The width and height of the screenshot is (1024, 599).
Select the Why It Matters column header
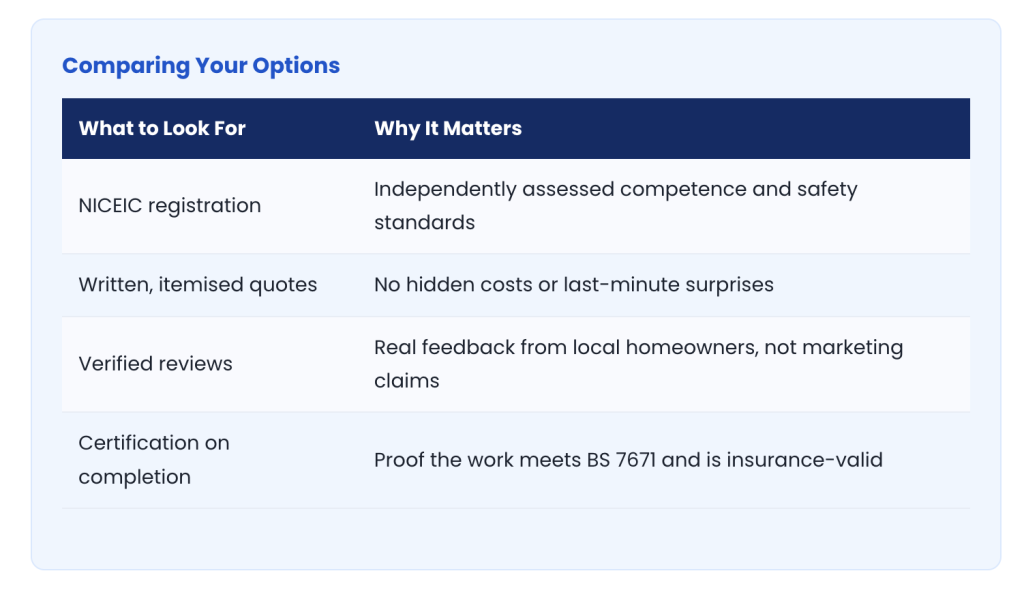pyautogui.click(x=448, y=128)
